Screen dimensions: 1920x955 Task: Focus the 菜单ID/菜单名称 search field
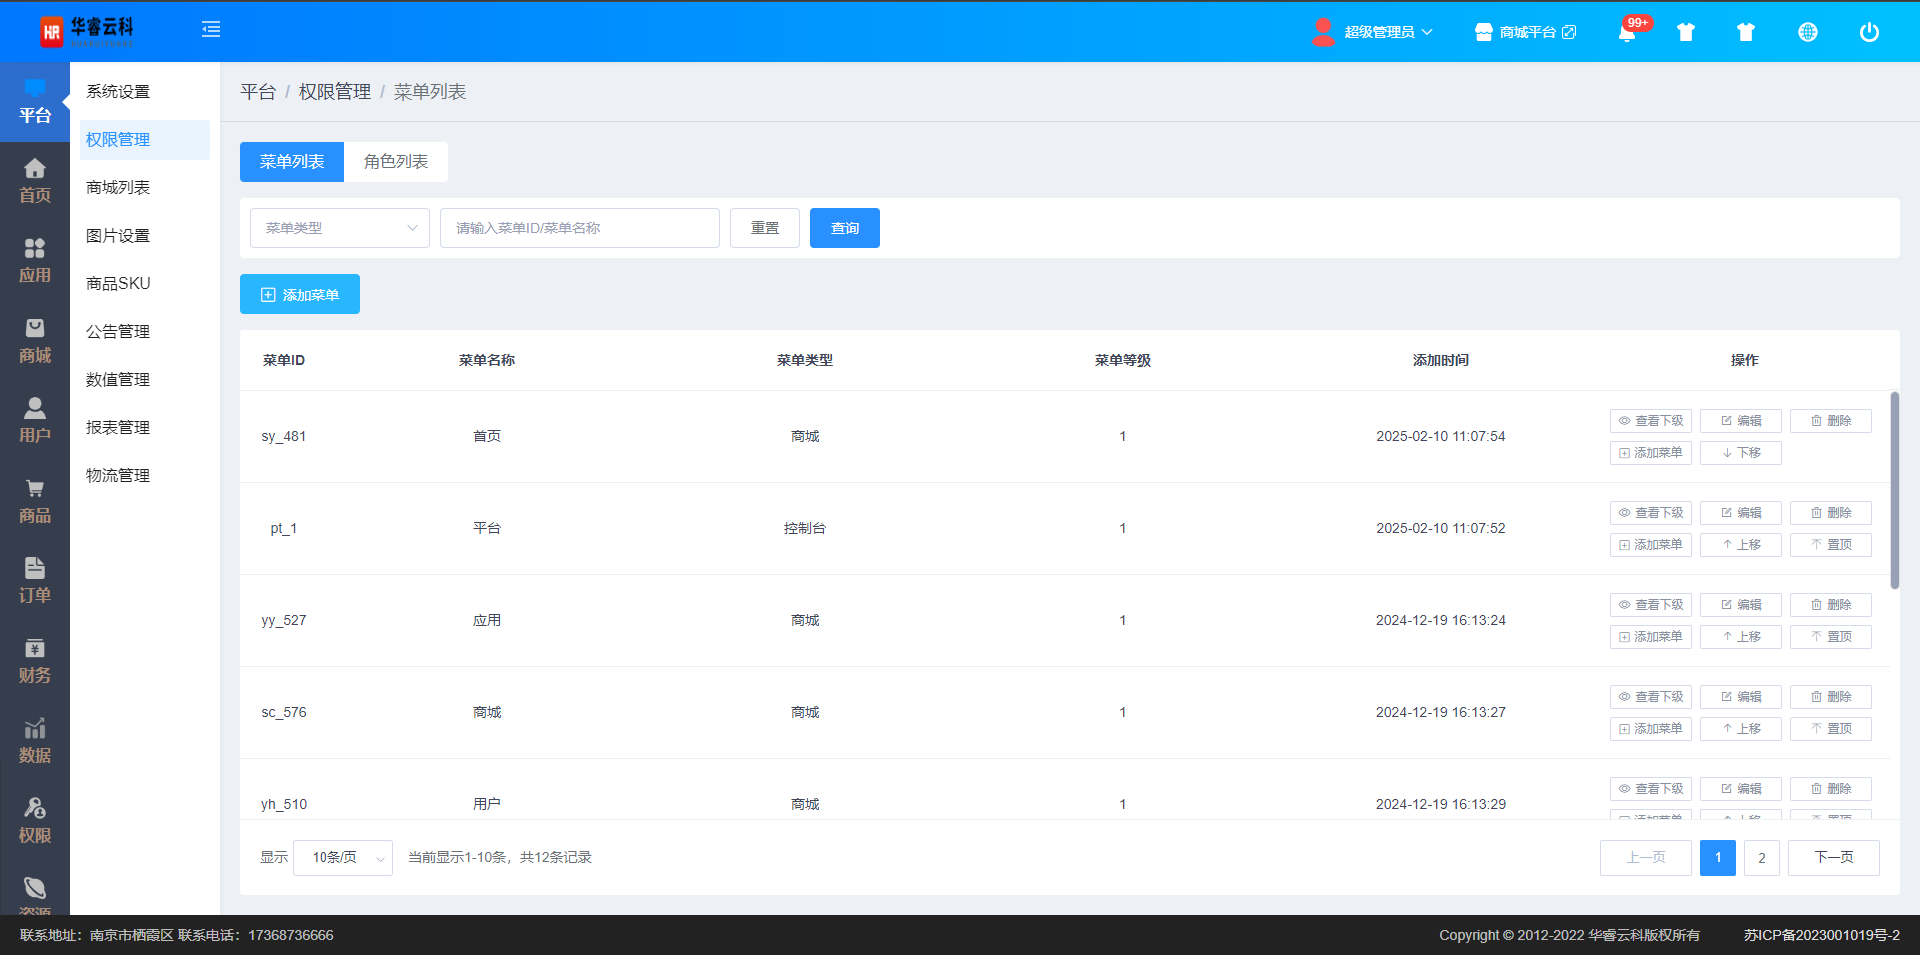[x=580, y=228]
